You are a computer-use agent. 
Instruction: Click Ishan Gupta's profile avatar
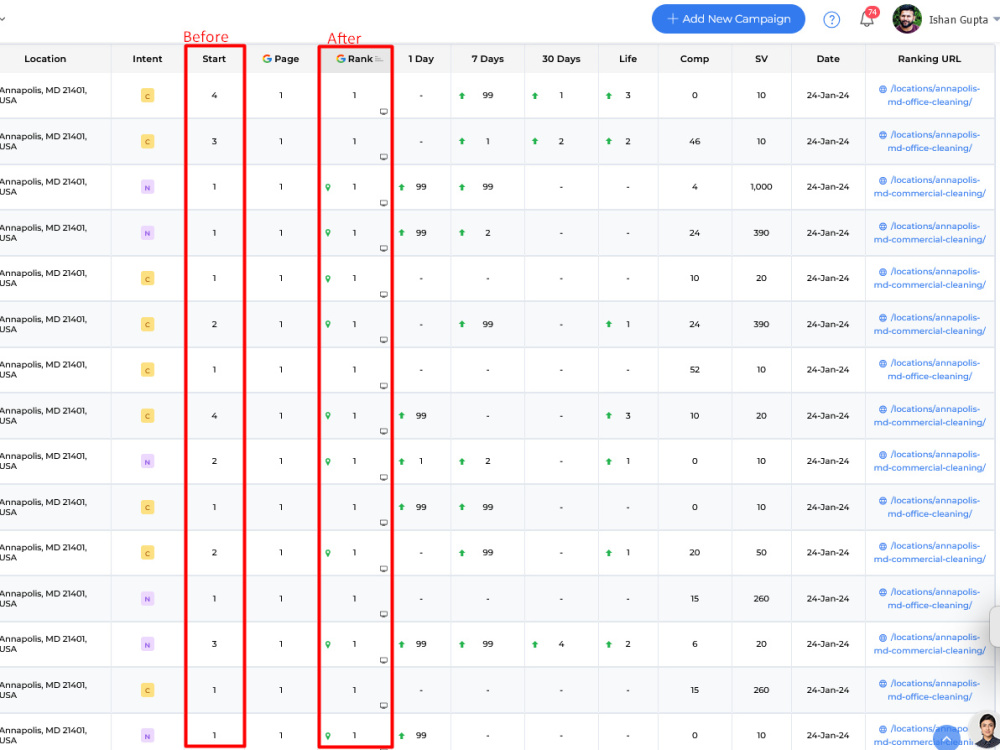pos(907,19)
